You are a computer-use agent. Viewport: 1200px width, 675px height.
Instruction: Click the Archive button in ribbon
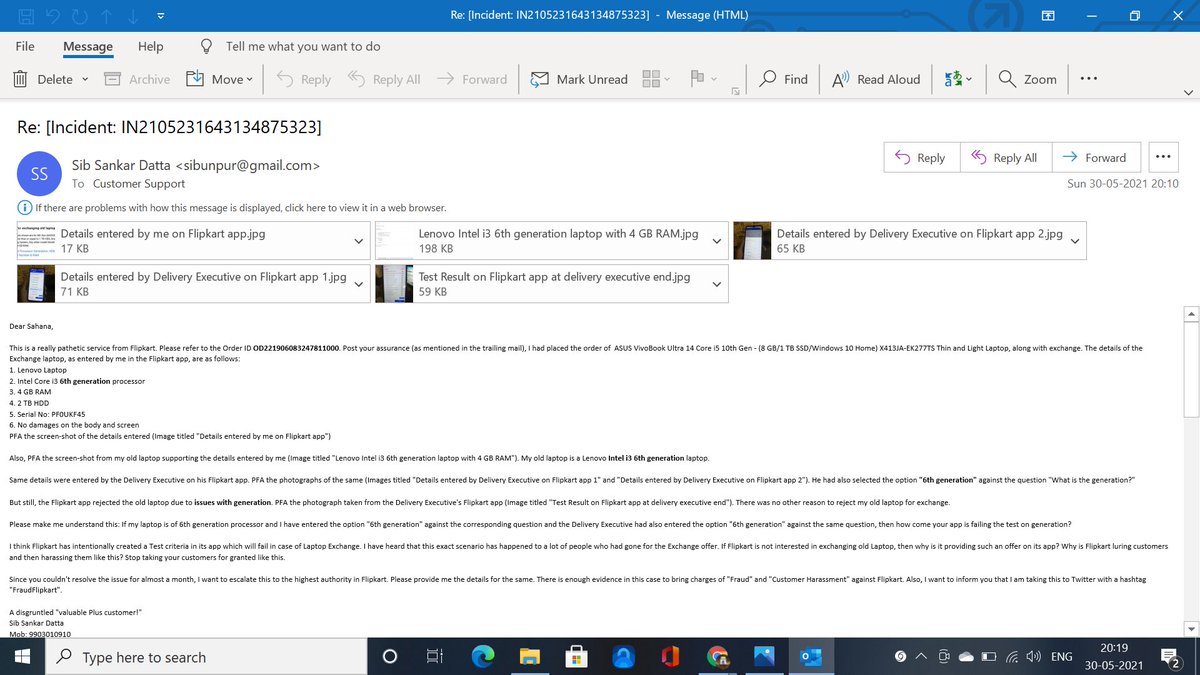tap(137, 79)
